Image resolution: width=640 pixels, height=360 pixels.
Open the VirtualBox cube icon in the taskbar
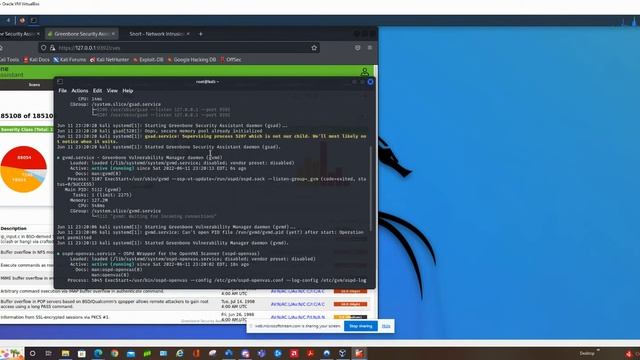coord(343,353)
